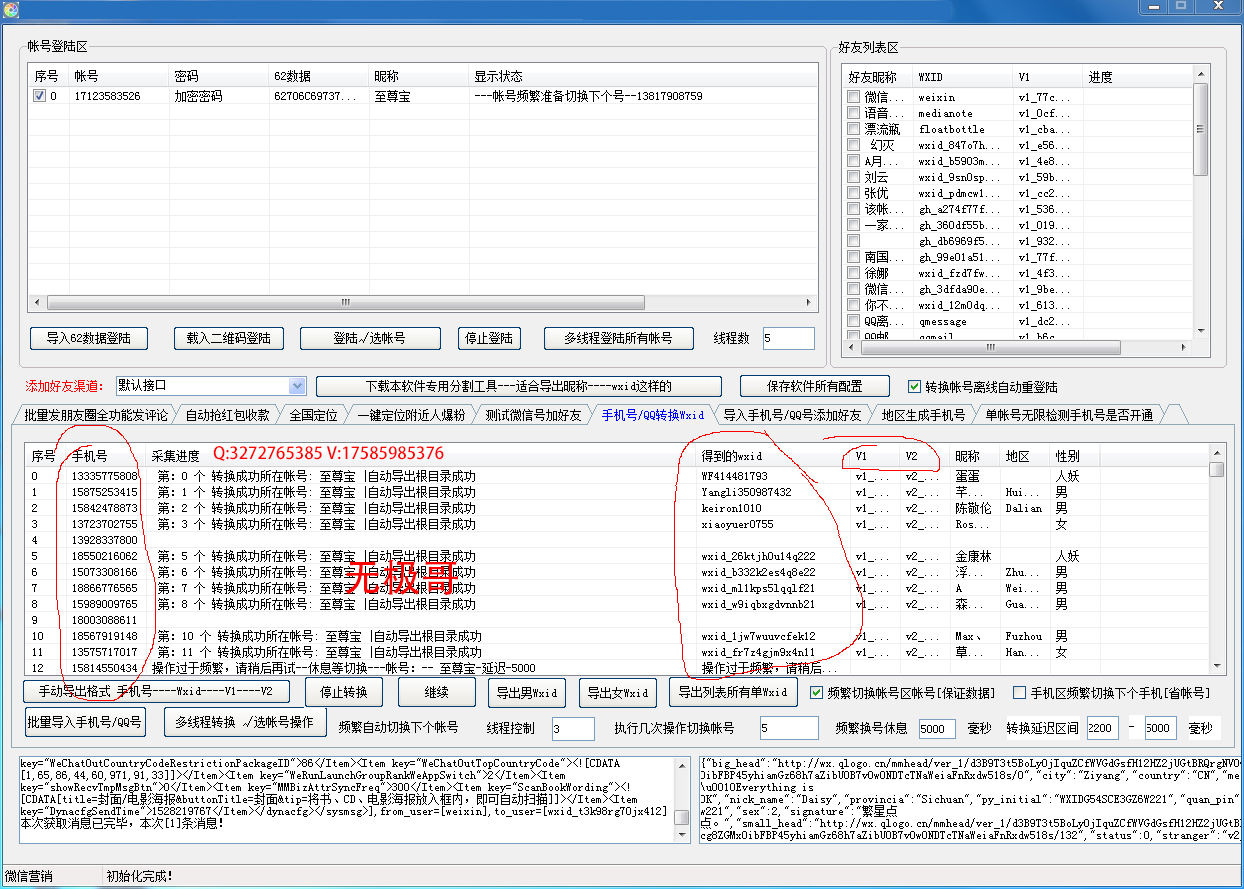Click the application icon in the title bar
This screenshot has height=889, width=1244.
(x=12, y=7)
